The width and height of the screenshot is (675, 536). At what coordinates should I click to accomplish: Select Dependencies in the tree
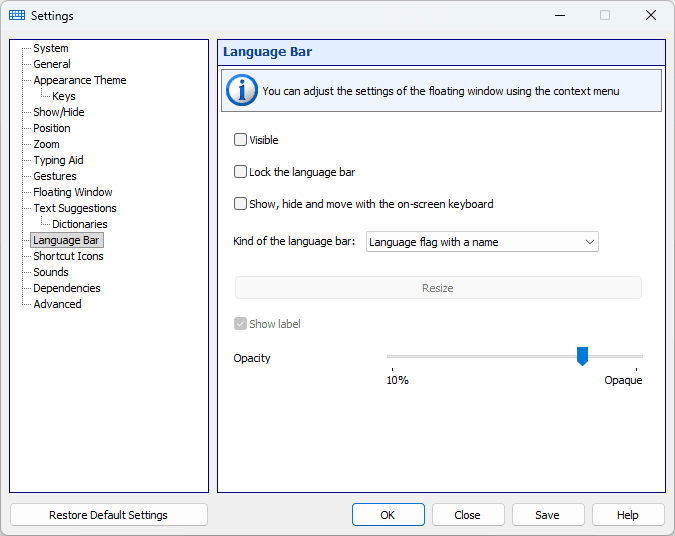point(67,288)
